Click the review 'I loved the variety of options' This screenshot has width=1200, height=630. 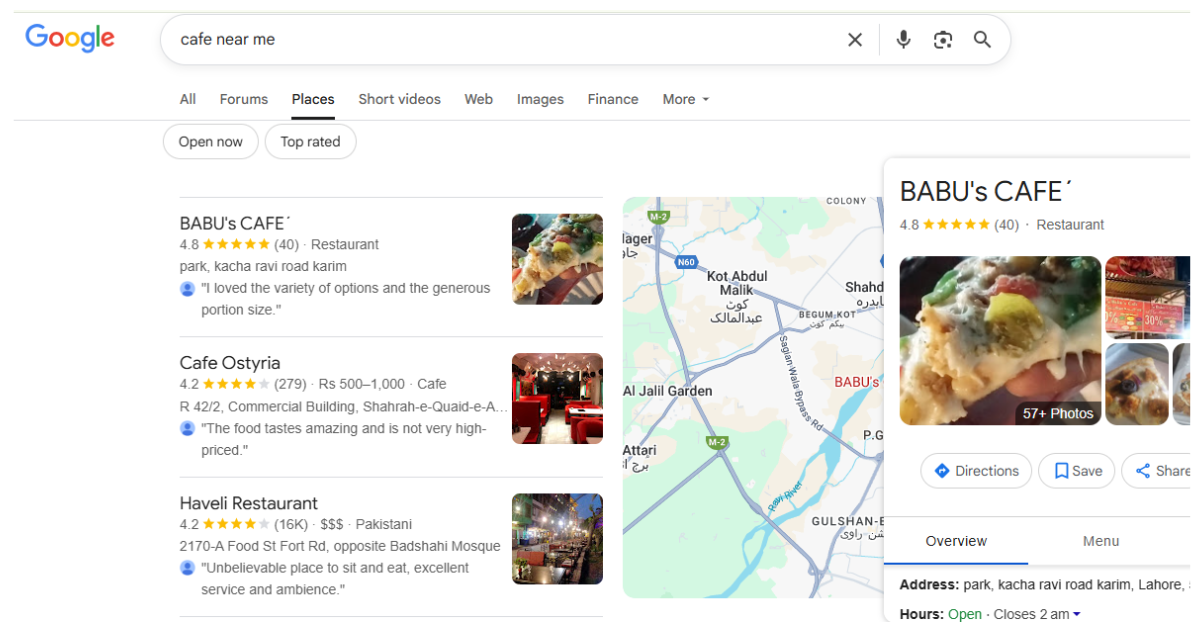(346, 299)
